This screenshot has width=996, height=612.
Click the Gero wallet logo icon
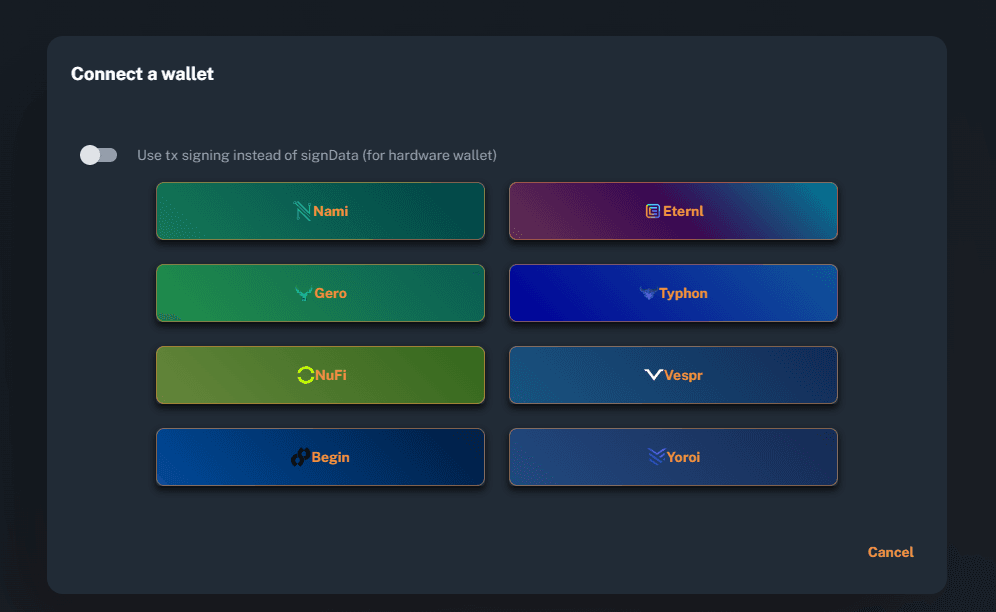pos(304,293)
